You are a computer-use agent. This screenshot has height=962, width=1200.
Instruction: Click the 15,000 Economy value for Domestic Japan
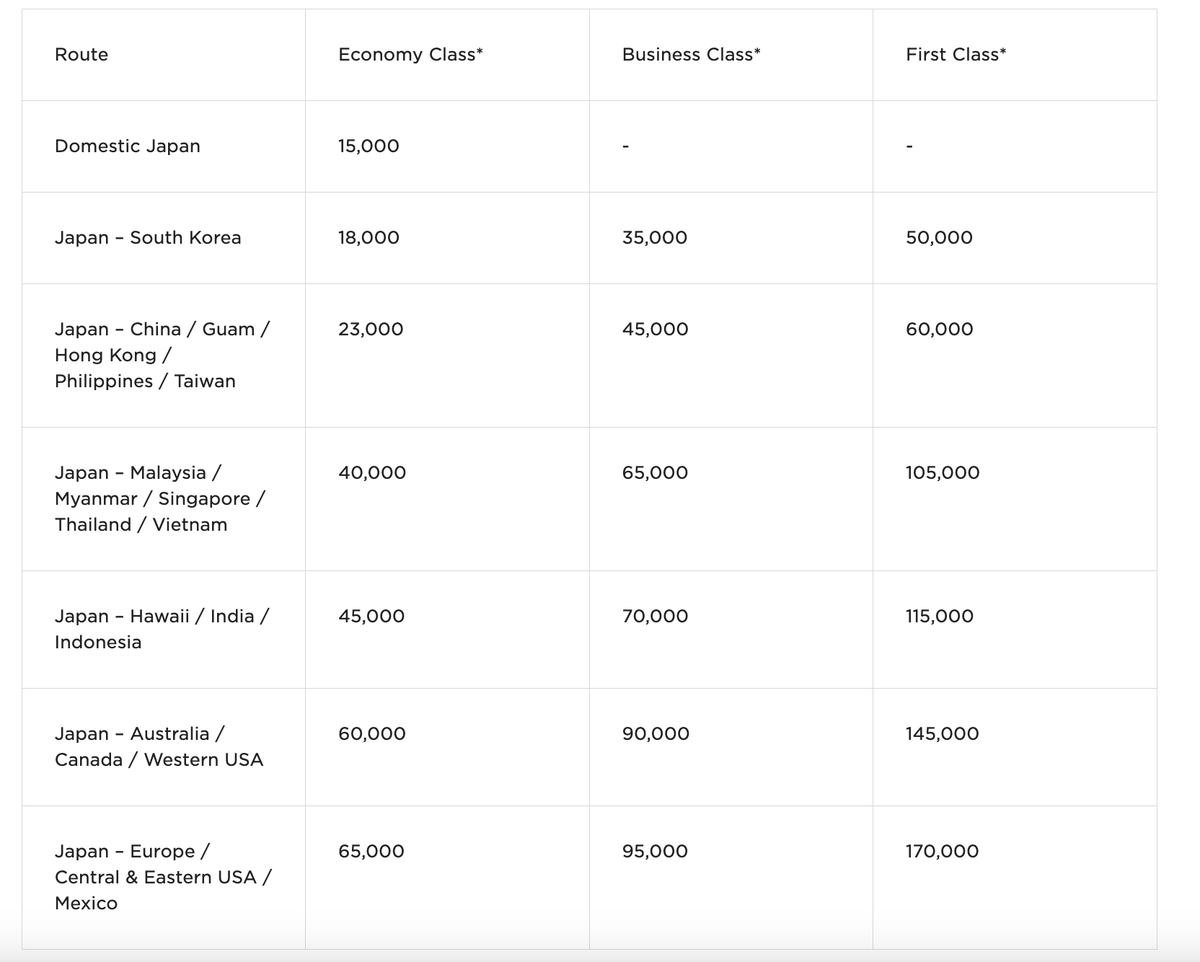tap(368, 146)
